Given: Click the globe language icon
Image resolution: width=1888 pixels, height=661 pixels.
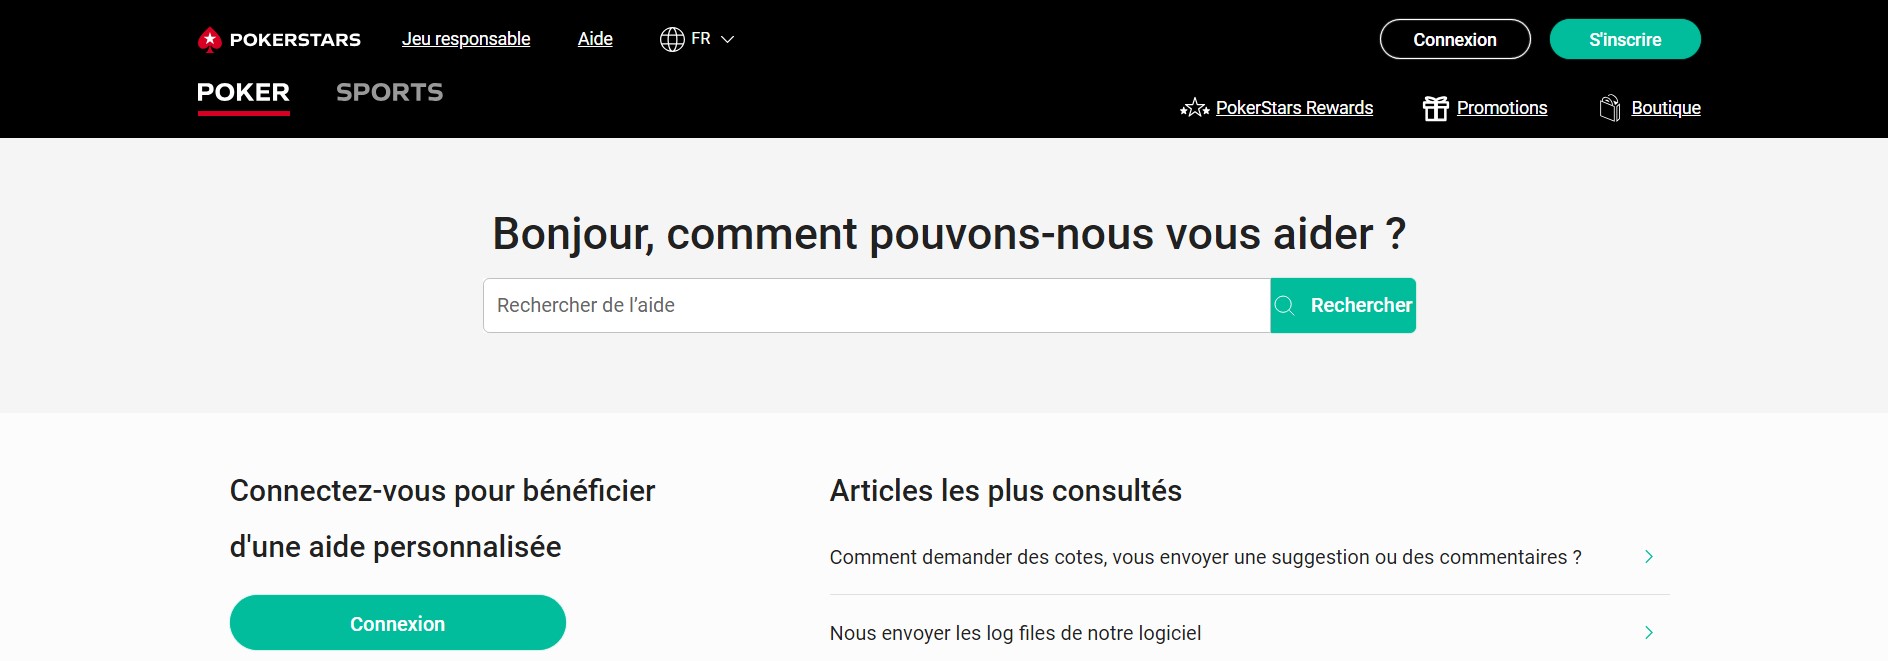Looking at the screenshot, I should [672, 39].
